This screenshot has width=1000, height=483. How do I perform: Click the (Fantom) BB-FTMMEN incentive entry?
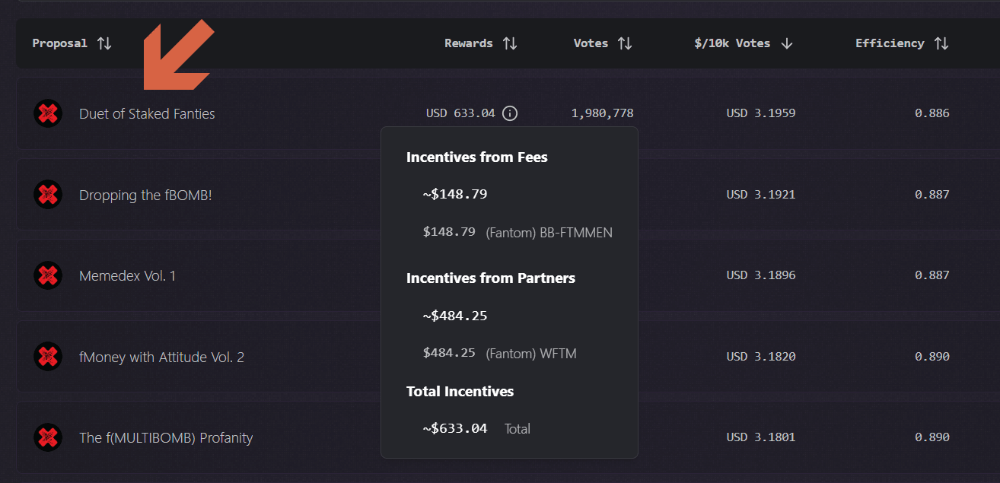pos(517,232)
